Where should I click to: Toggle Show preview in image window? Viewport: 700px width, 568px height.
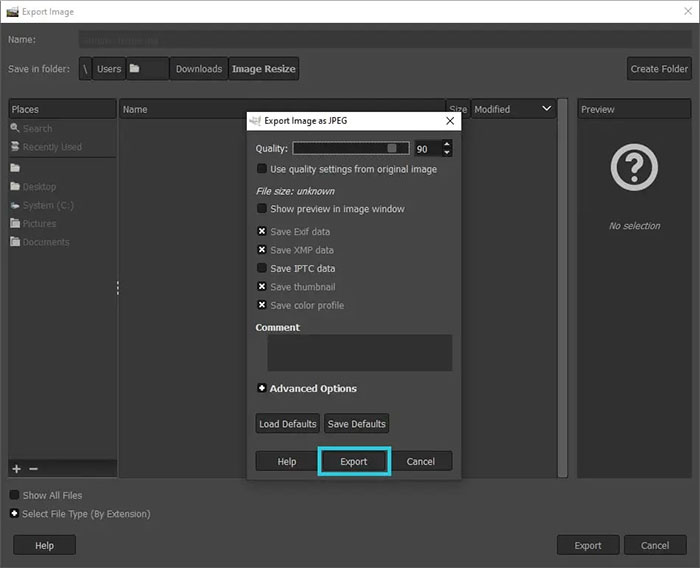[x=262, y=209]
